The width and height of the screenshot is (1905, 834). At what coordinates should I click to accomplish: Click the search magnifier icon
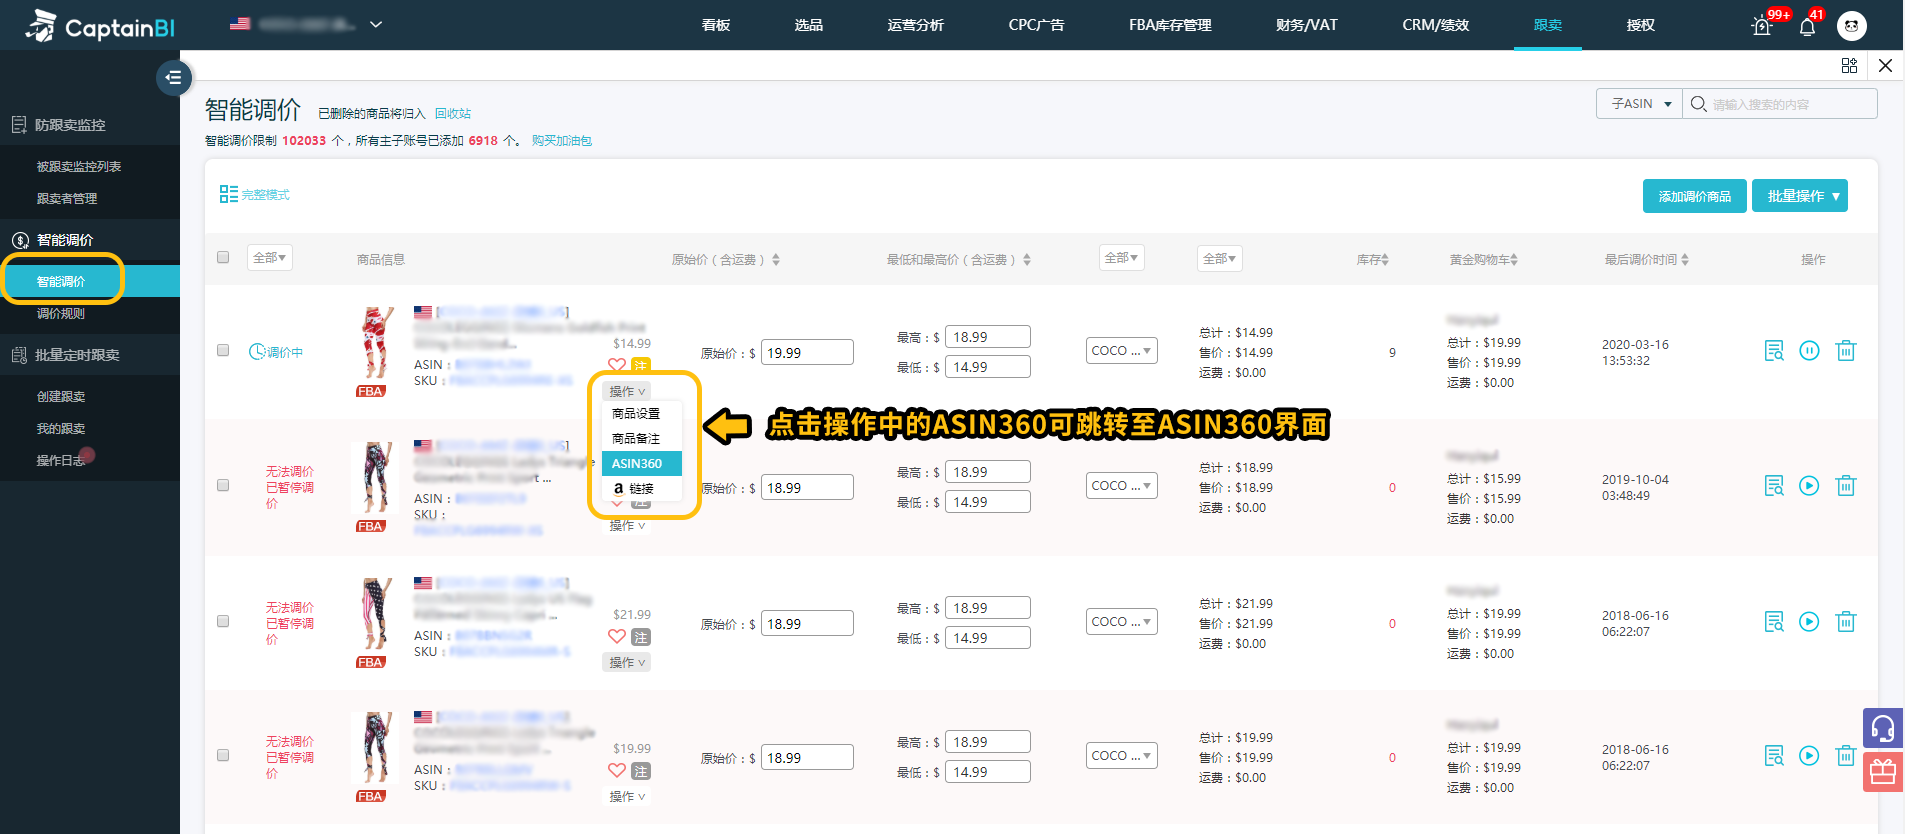tap(1698, 103)
